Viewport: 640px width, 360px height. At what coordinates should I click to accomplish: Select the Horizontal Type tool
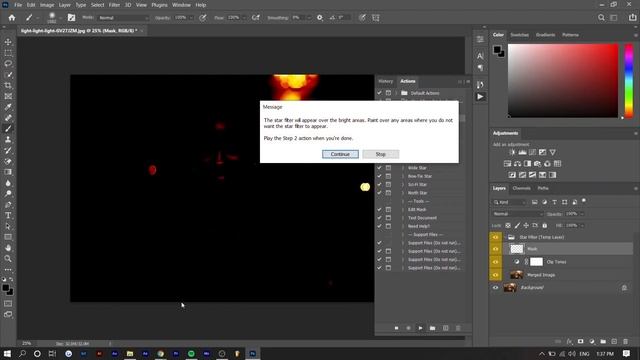click(8, 216)
